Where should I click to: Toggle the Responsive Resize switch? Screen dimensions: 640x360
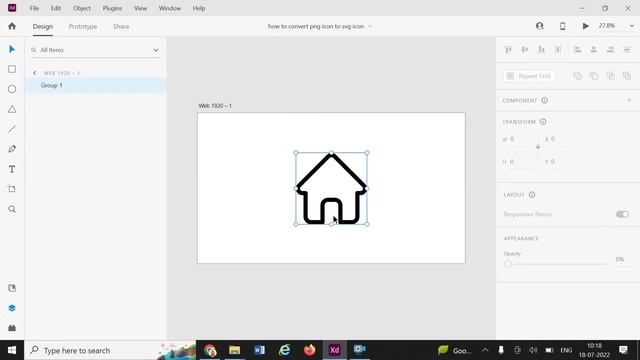point(622,214)
